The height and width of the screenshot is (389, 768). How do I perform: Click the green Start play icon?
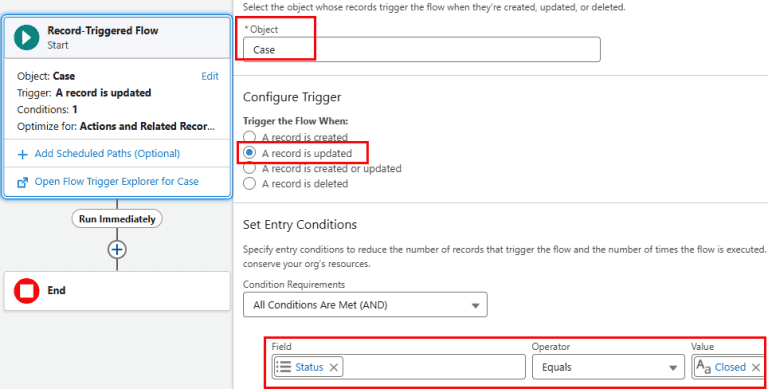[x=26, y=37]
